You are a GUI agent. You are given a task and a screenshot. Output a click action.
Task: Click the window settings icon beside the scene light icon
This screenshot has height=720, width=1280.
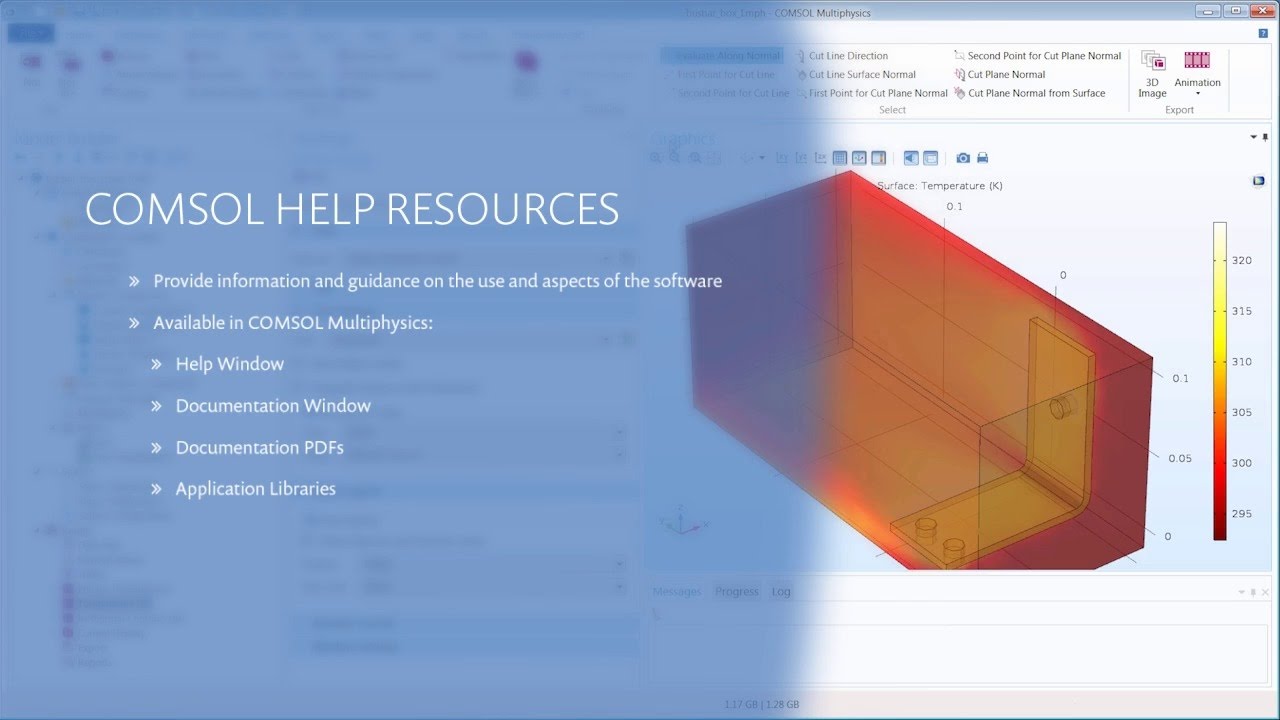[x=930, y=158]
